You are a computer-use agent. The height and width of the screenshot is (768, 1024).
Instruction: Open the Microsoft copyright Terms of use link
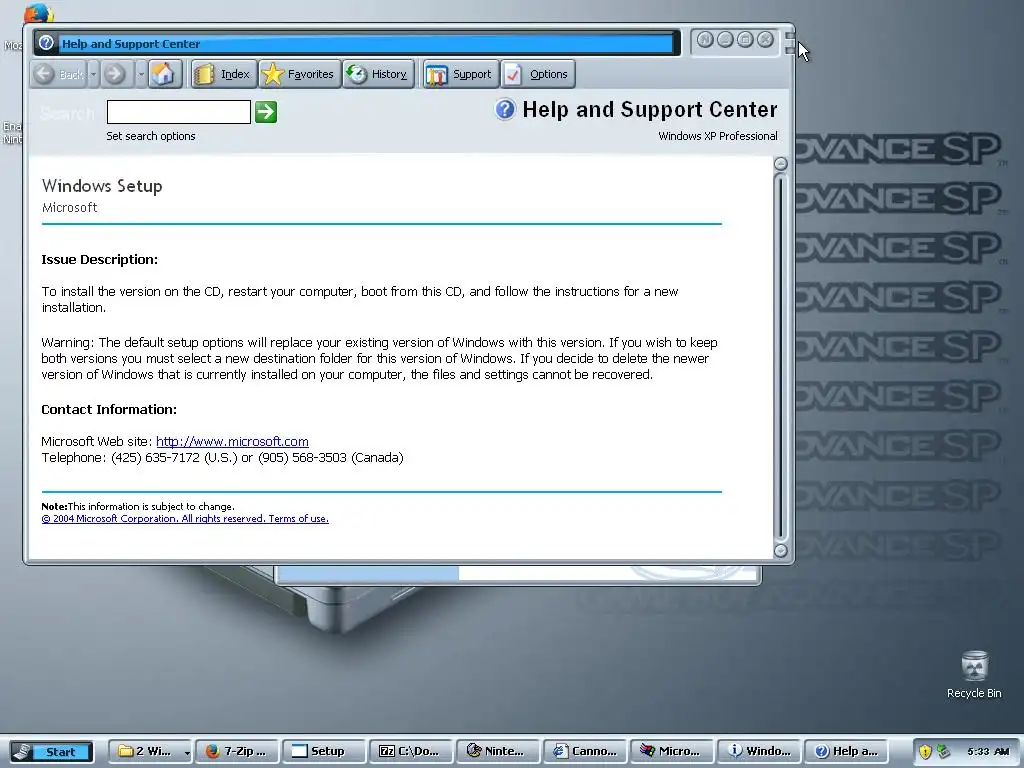click(185, 519)
